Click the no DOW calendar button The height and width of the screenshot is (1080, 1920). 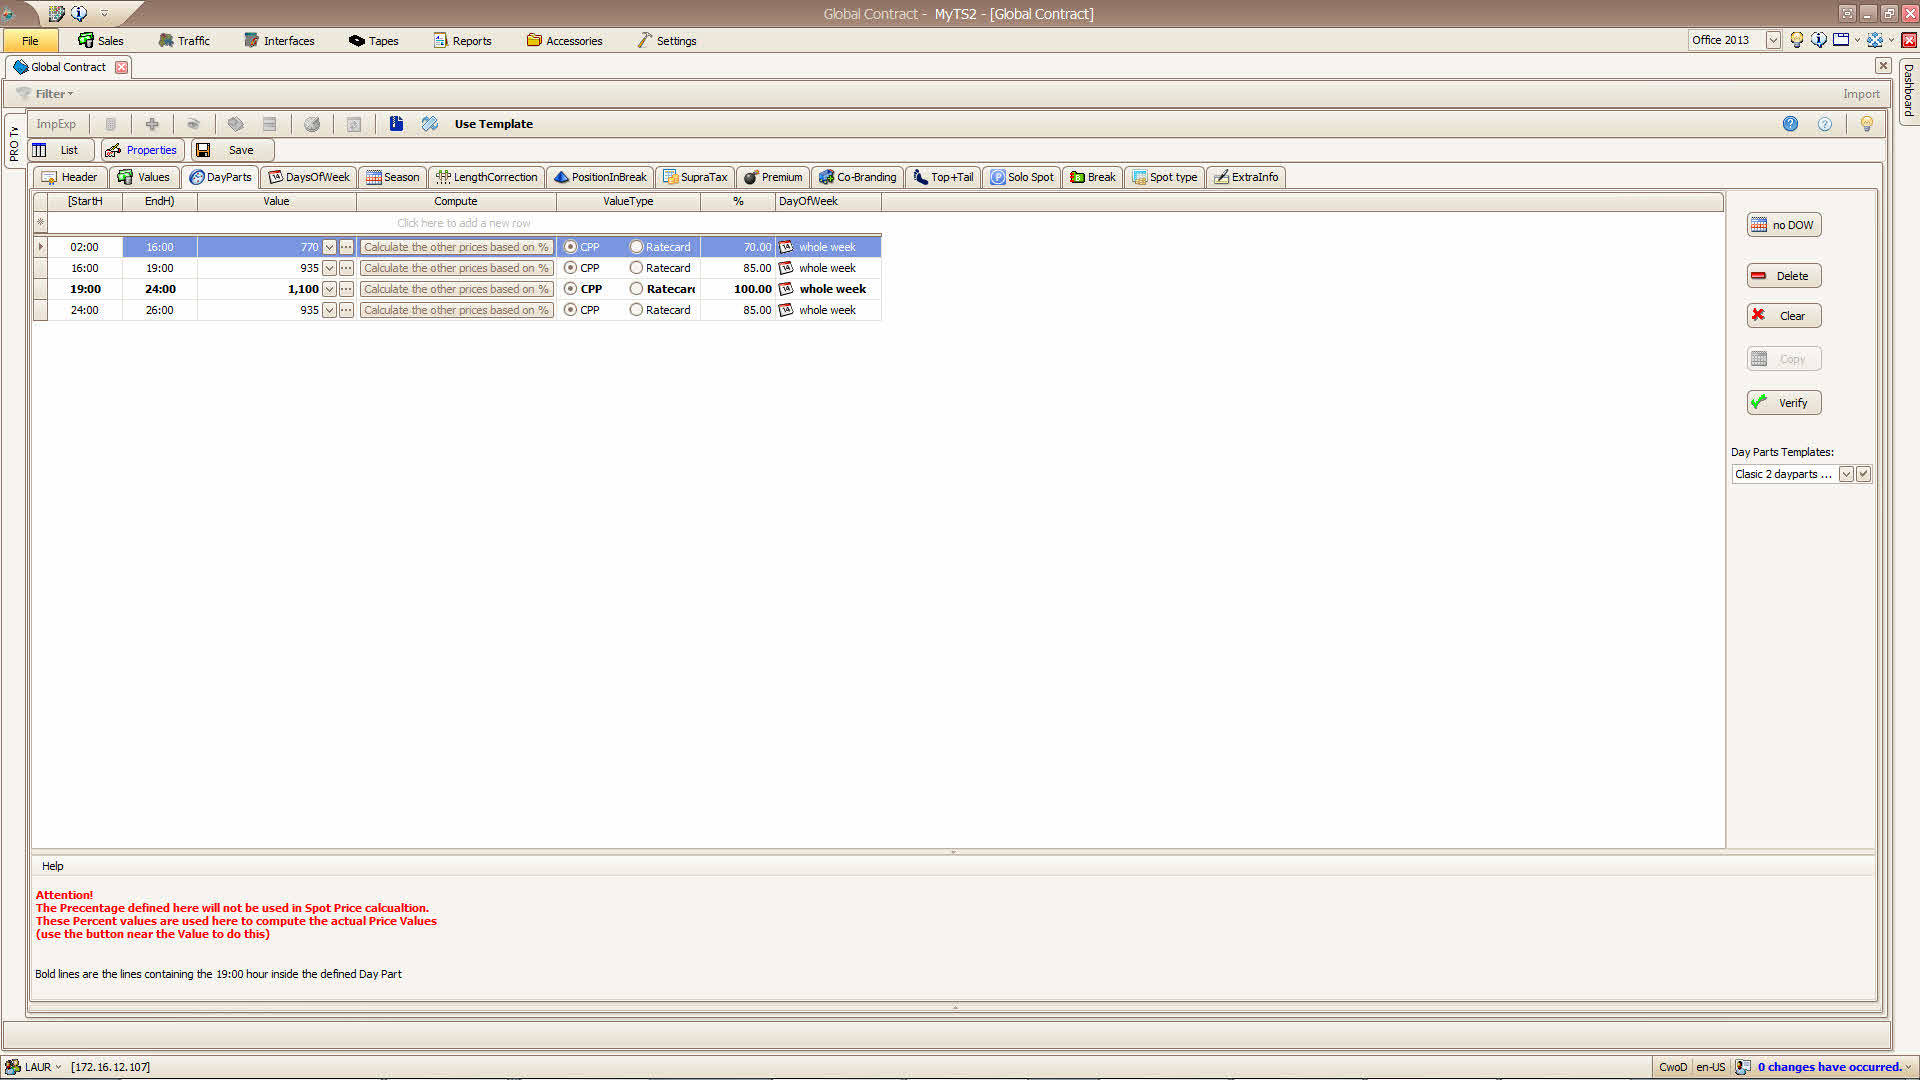coord(1784,225)
